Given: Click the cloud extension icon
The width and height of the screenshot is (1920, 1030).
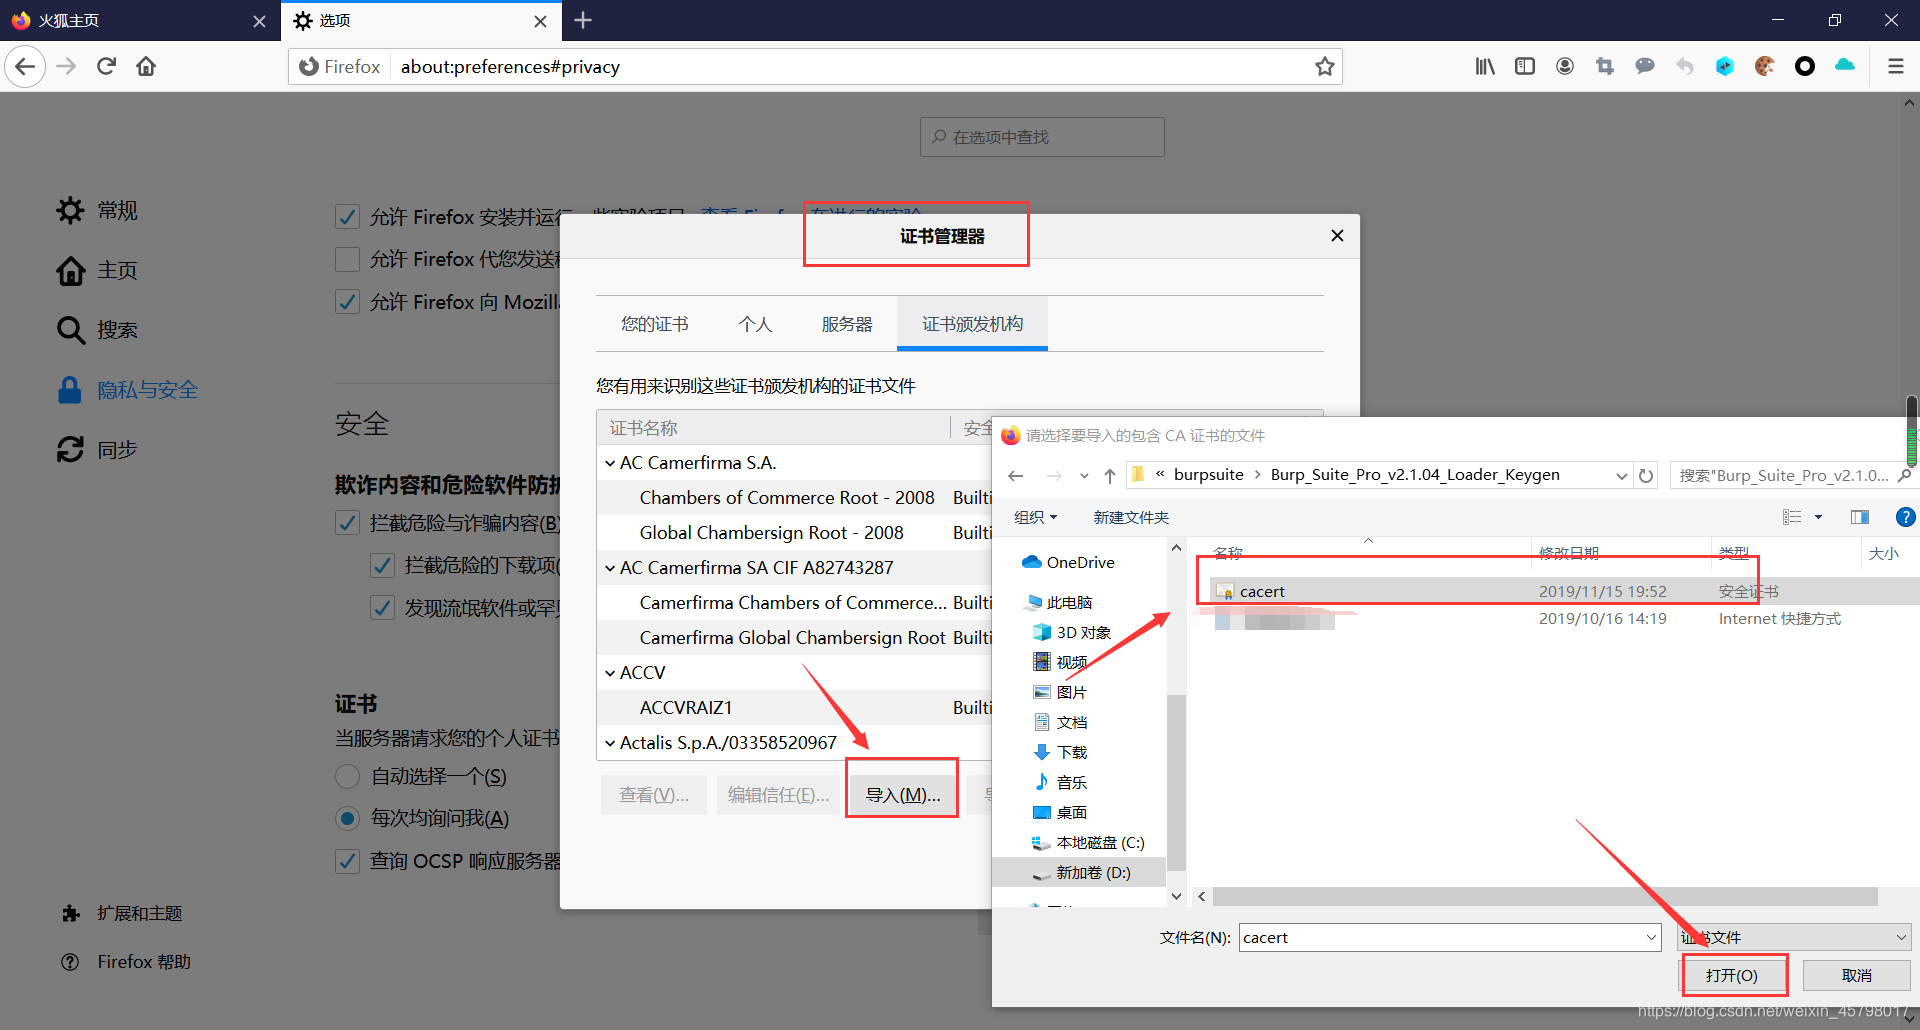Looking at the screenshot, I should point(1845,65).
